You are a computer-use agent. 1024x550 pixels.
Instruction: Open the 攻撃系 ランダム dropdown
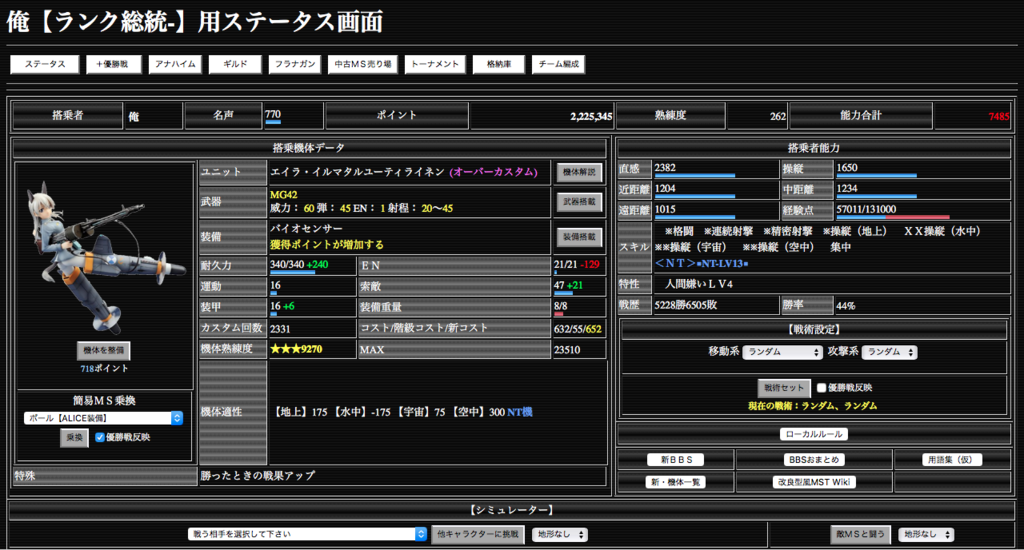coord(889,352)
